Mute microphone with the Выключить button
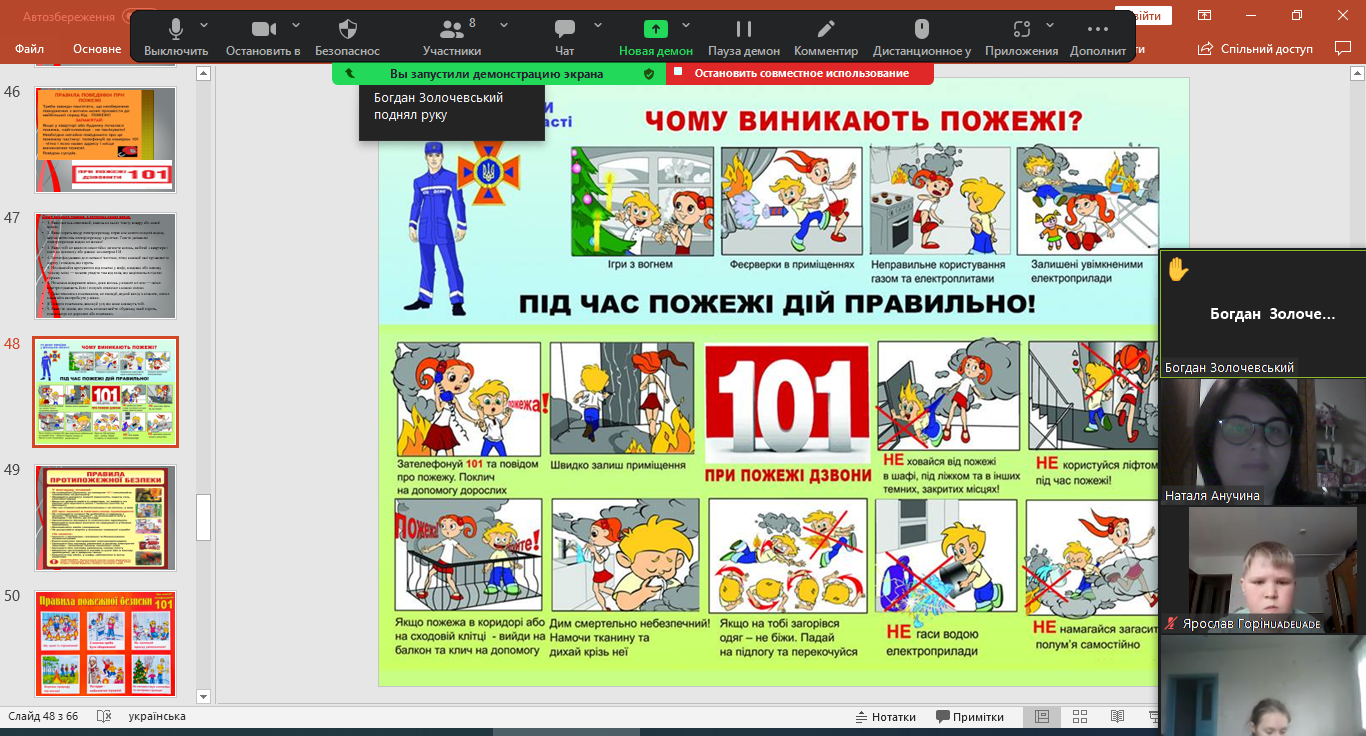Image resolution: width=1366 pixels, height=736 pixels. [176, 37]
